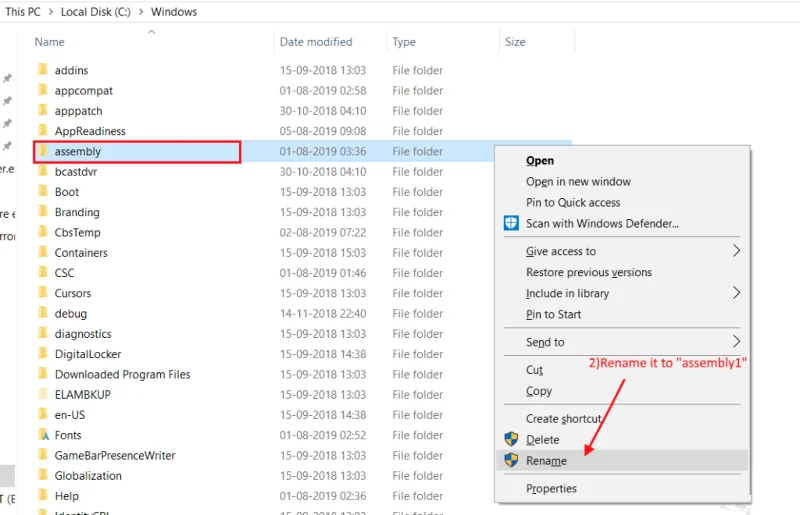Image resolution: width=800 pixels, height=515 pixels.
Task: Go to Local Disk (C:) in breadcrumb
Action: [95, 12]
